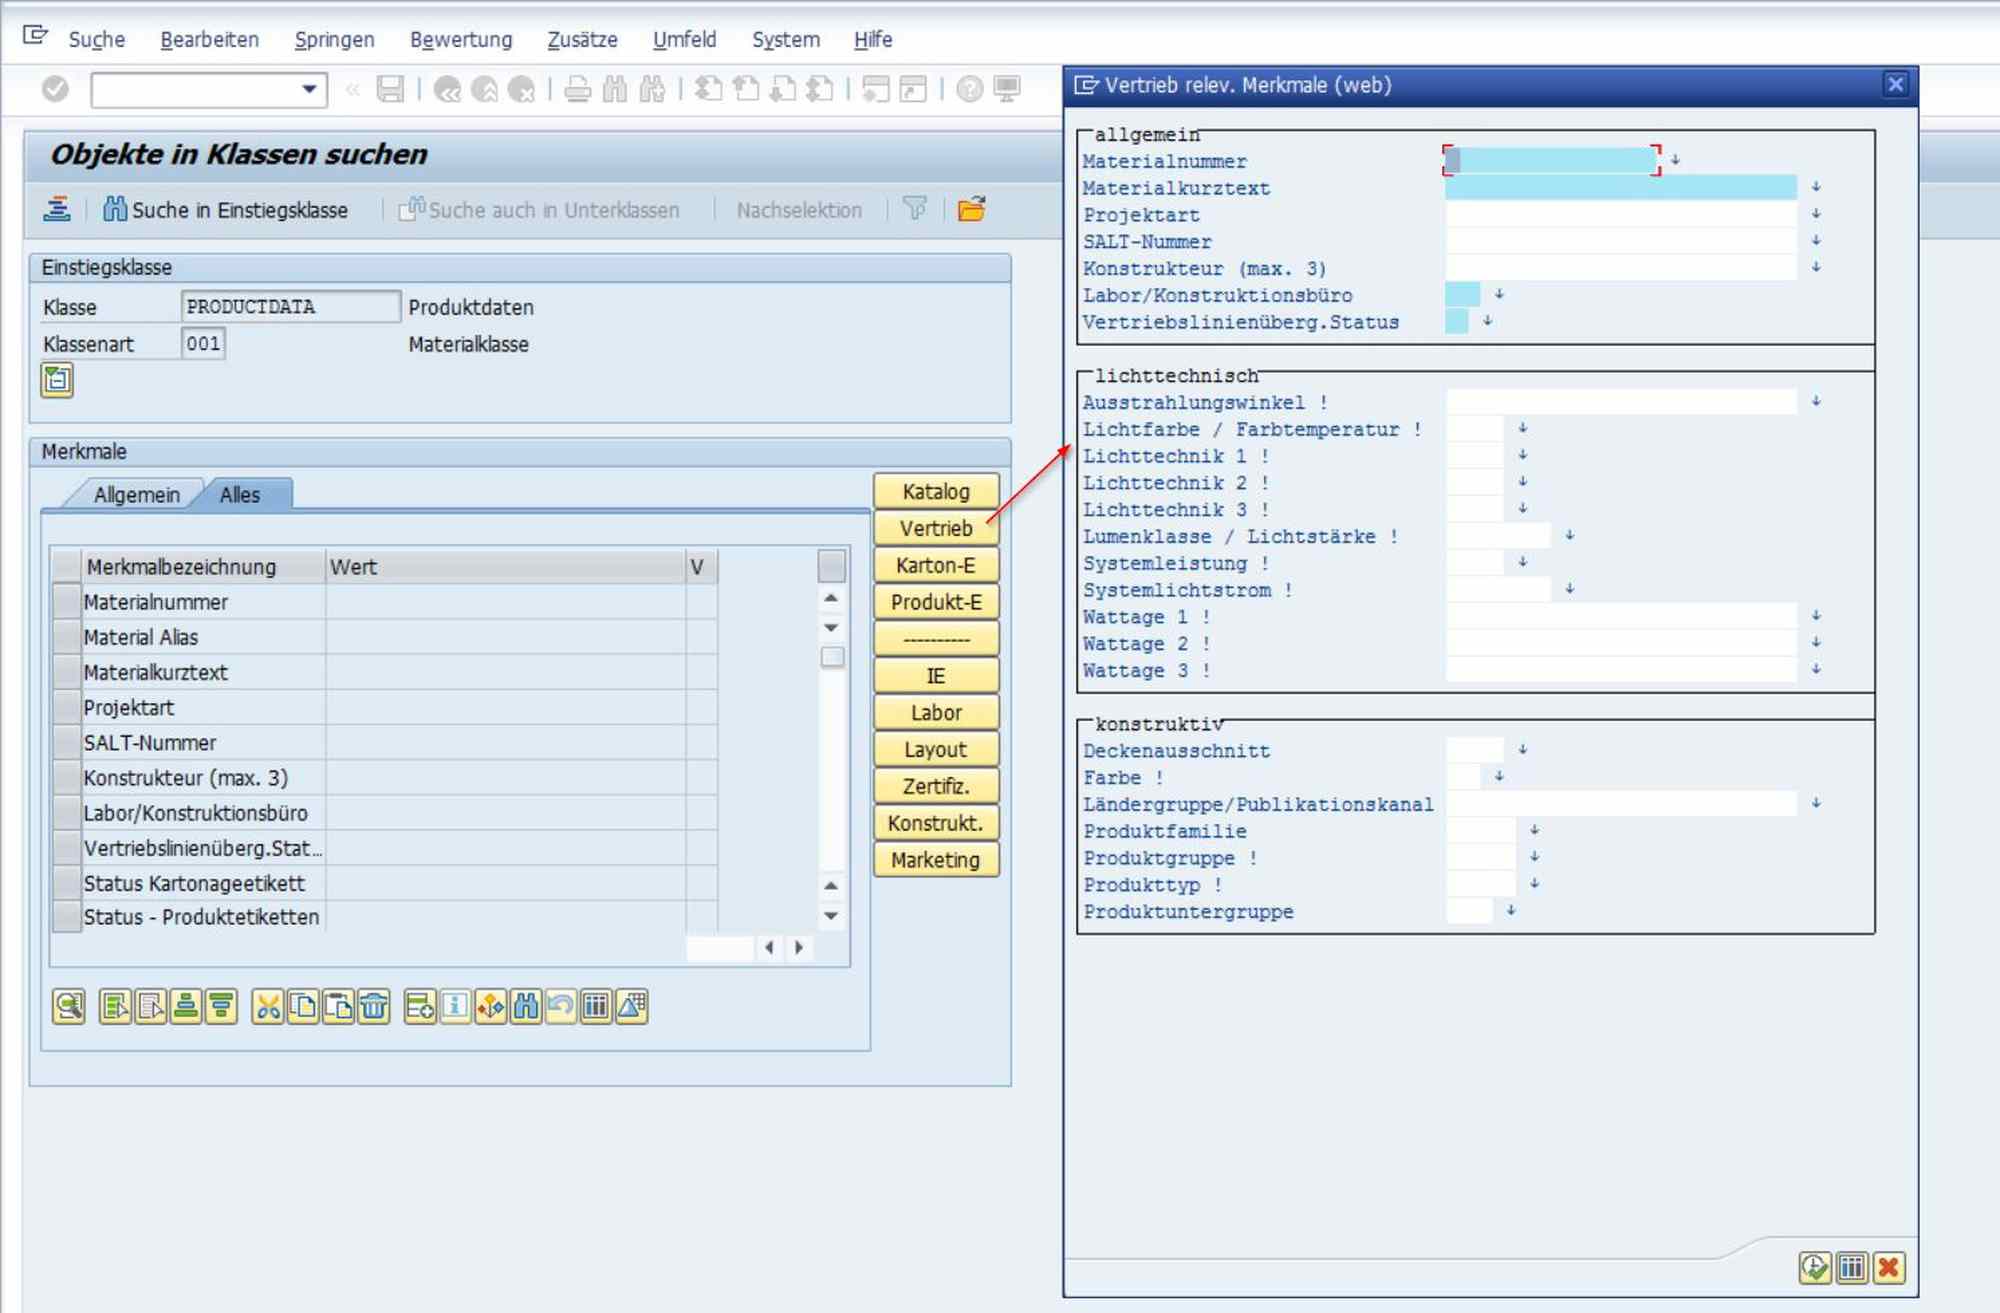Switch to the Alles tab
Screen dimensions: 2000x1313
[x=240, y=495]
